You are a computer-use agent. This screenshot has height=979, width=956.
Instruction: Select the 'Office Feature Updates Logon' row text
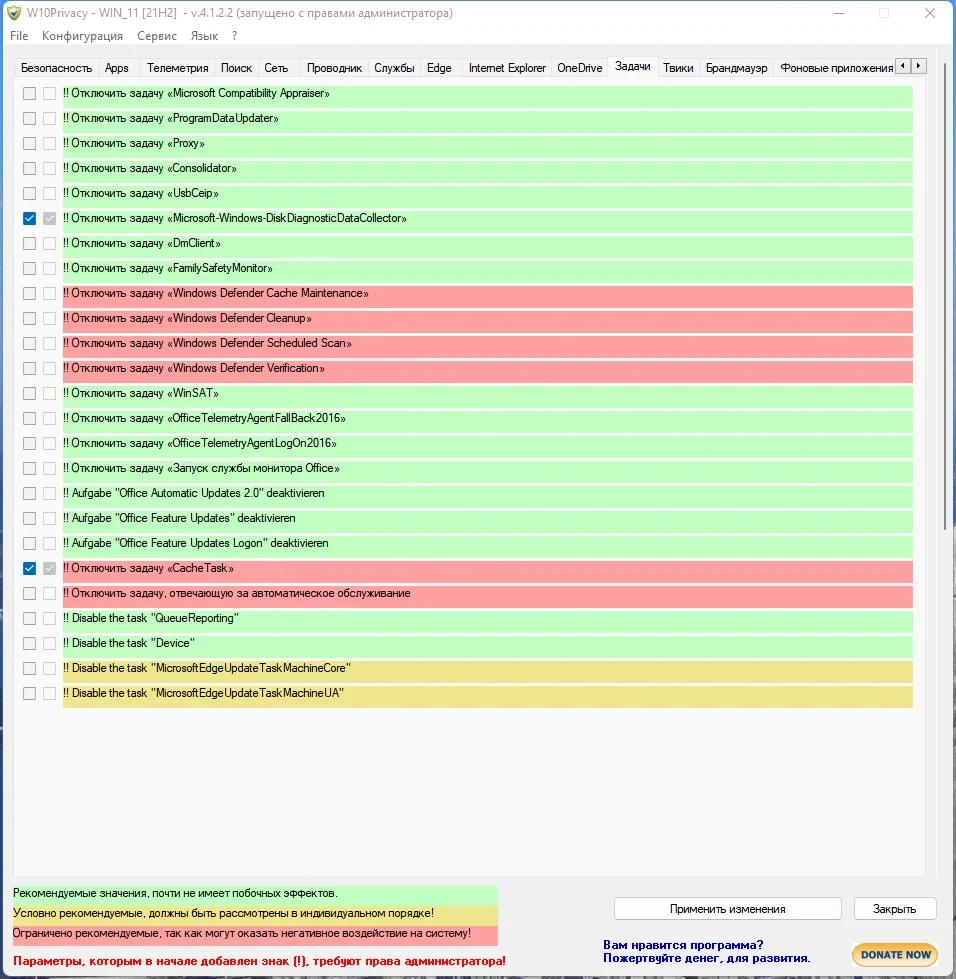point(195,543)
